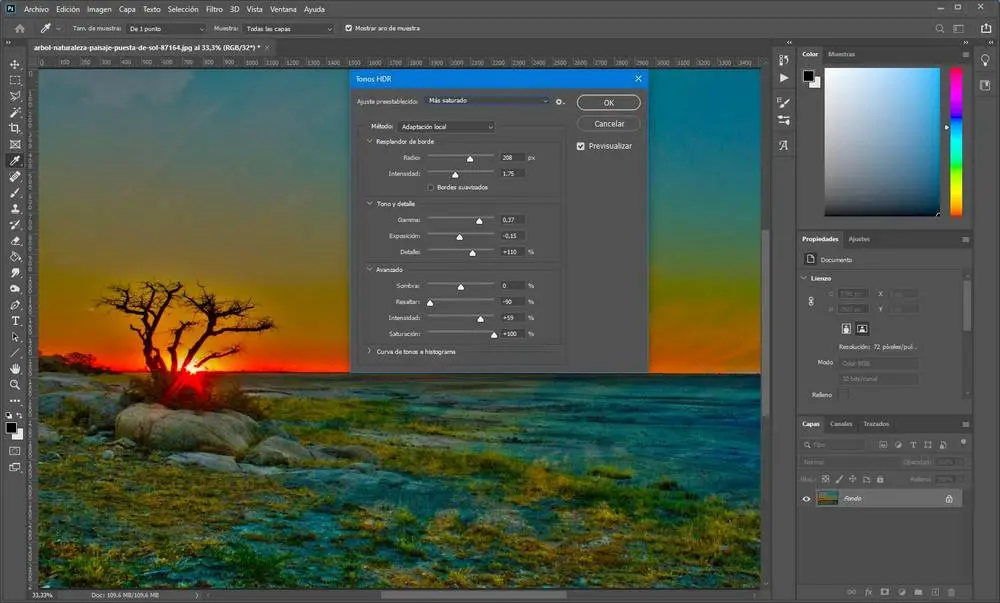This screenshot has height=603, width=1000.
Task: Pick the Eyedropper tool in toolbar
Action: [x=15, y=160]
